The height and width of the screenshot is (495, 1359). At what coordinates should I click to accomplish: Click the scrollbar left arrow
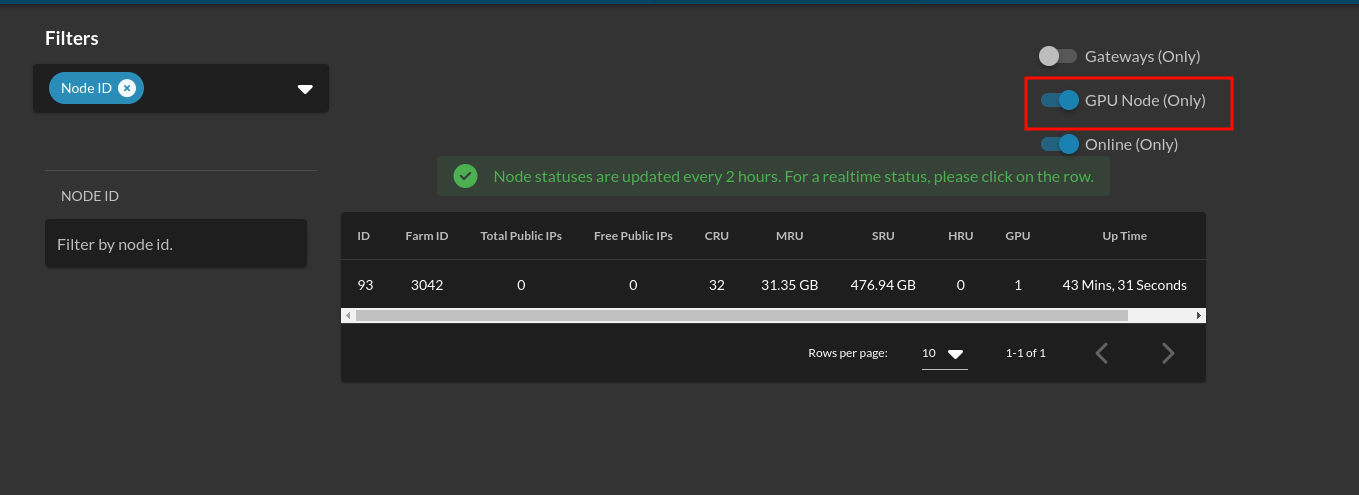(348, 315)
